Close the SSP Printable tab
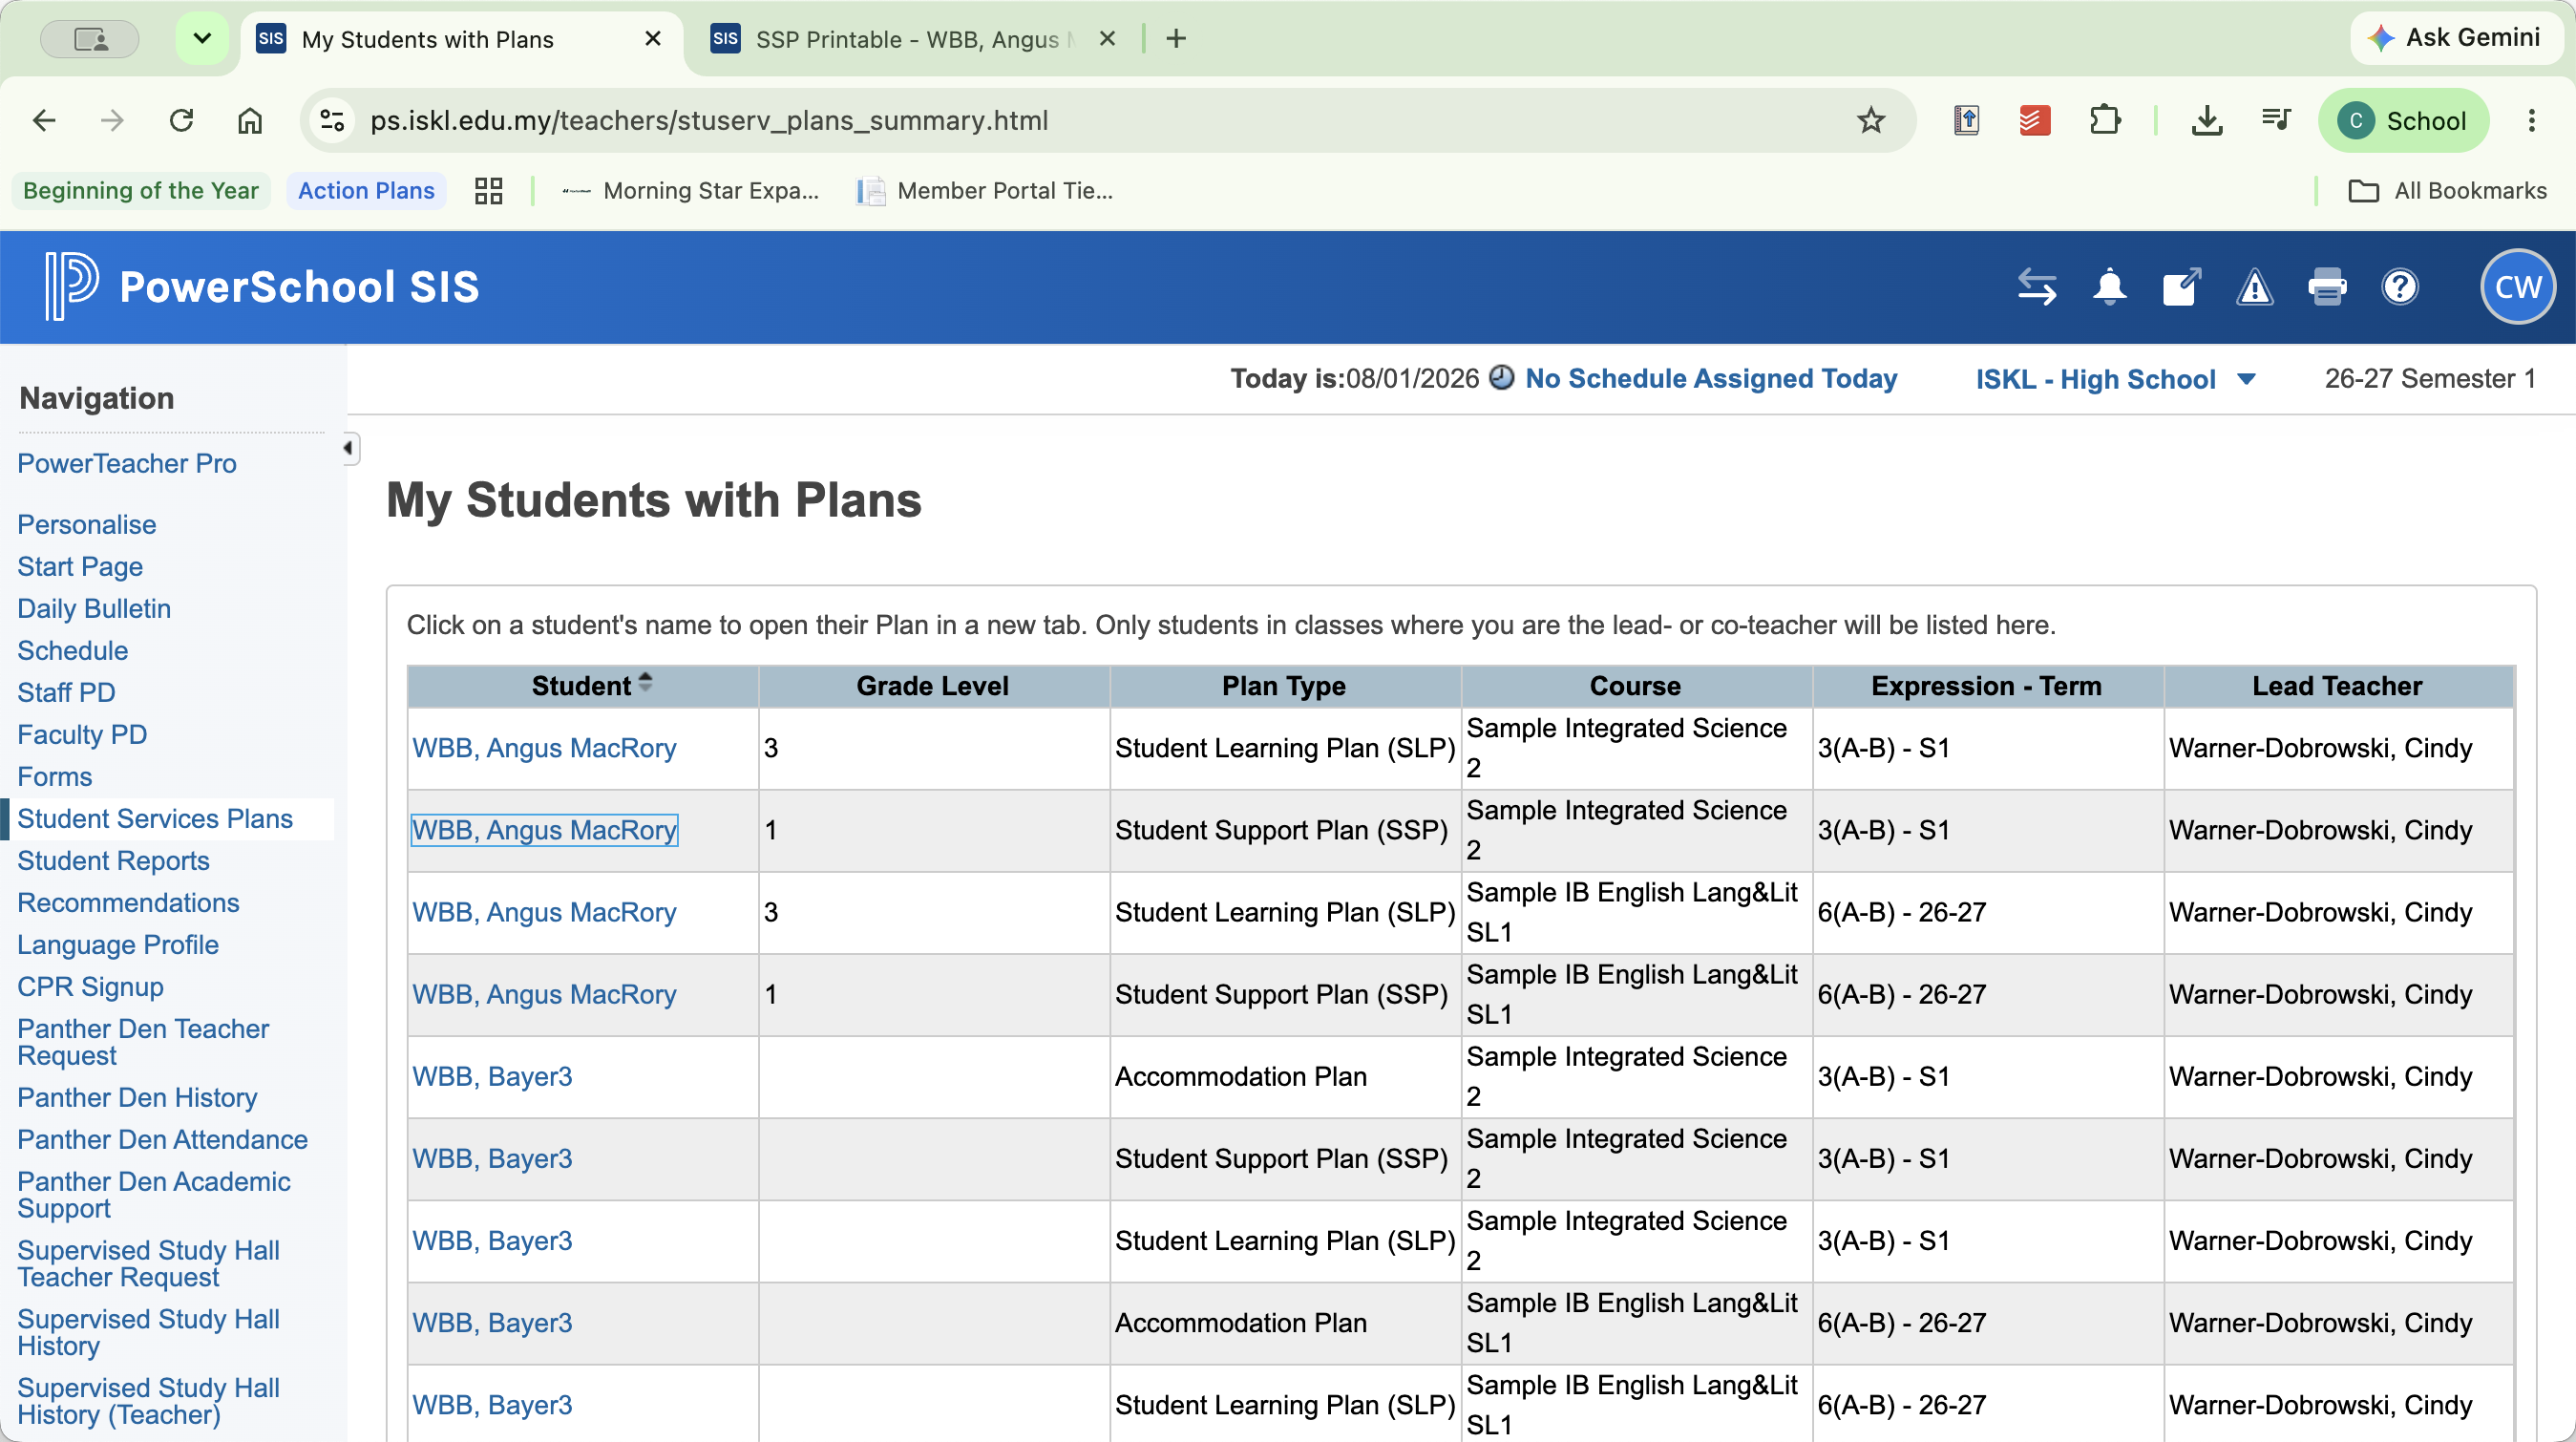 pos(1107,39)
